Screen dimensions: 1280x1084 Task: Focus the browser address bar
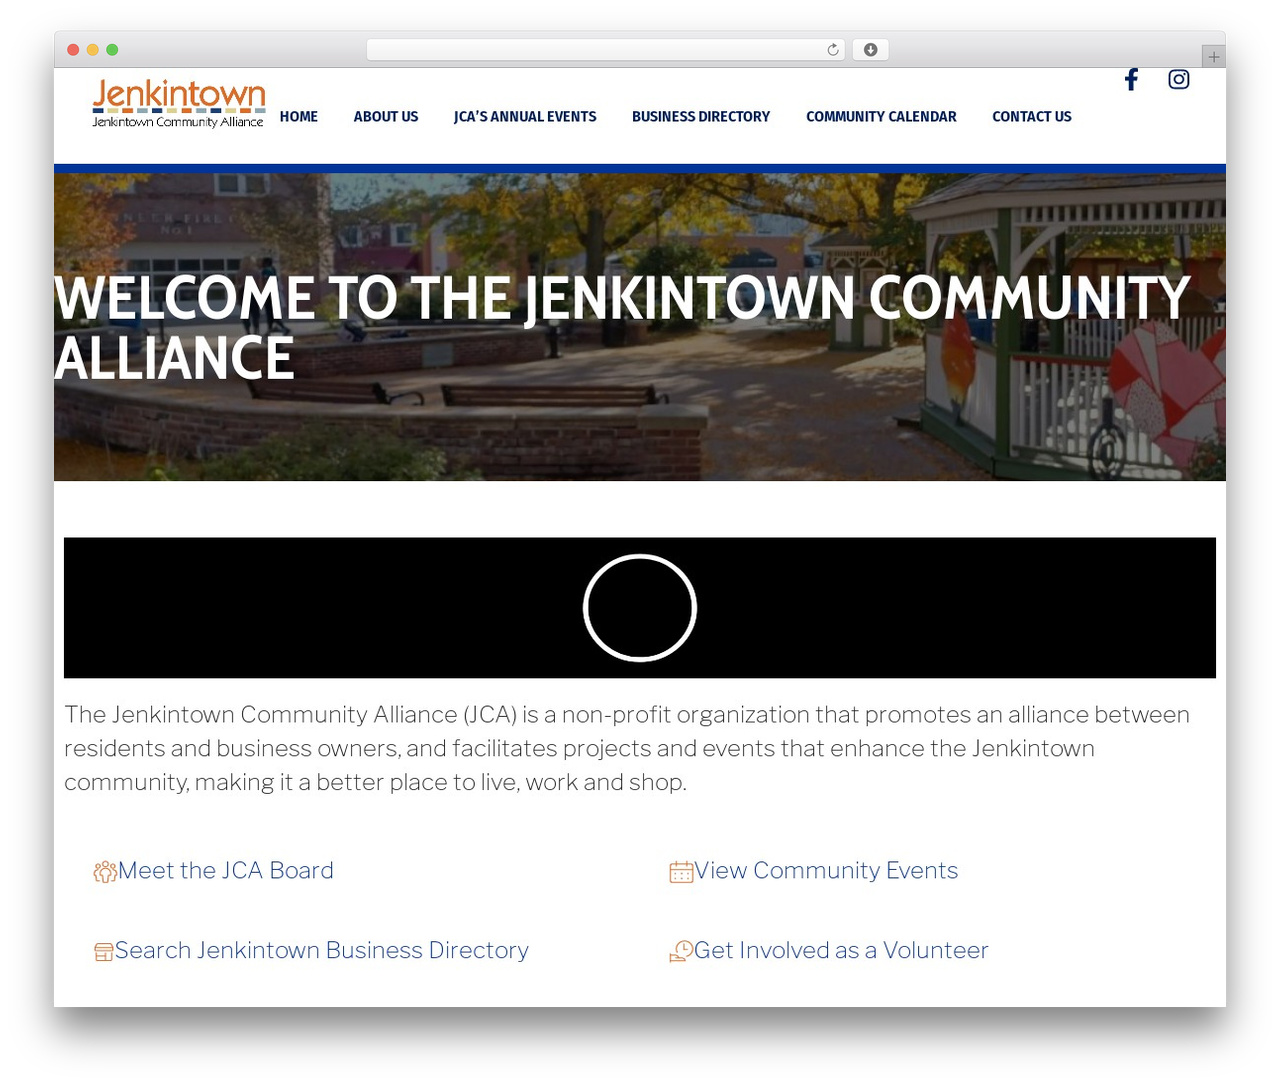(x=606, y=50)
